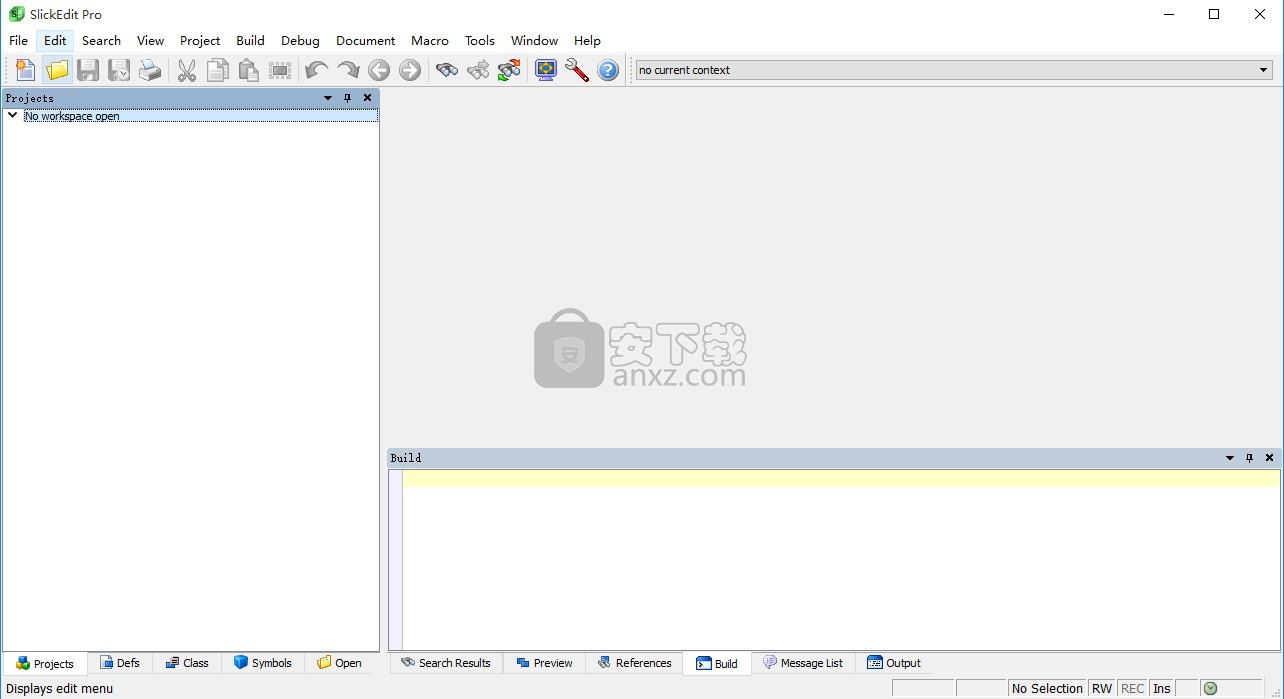Toggle the REC macro recording indicator
1284x699 pixels.
[x=1132, y=688]
